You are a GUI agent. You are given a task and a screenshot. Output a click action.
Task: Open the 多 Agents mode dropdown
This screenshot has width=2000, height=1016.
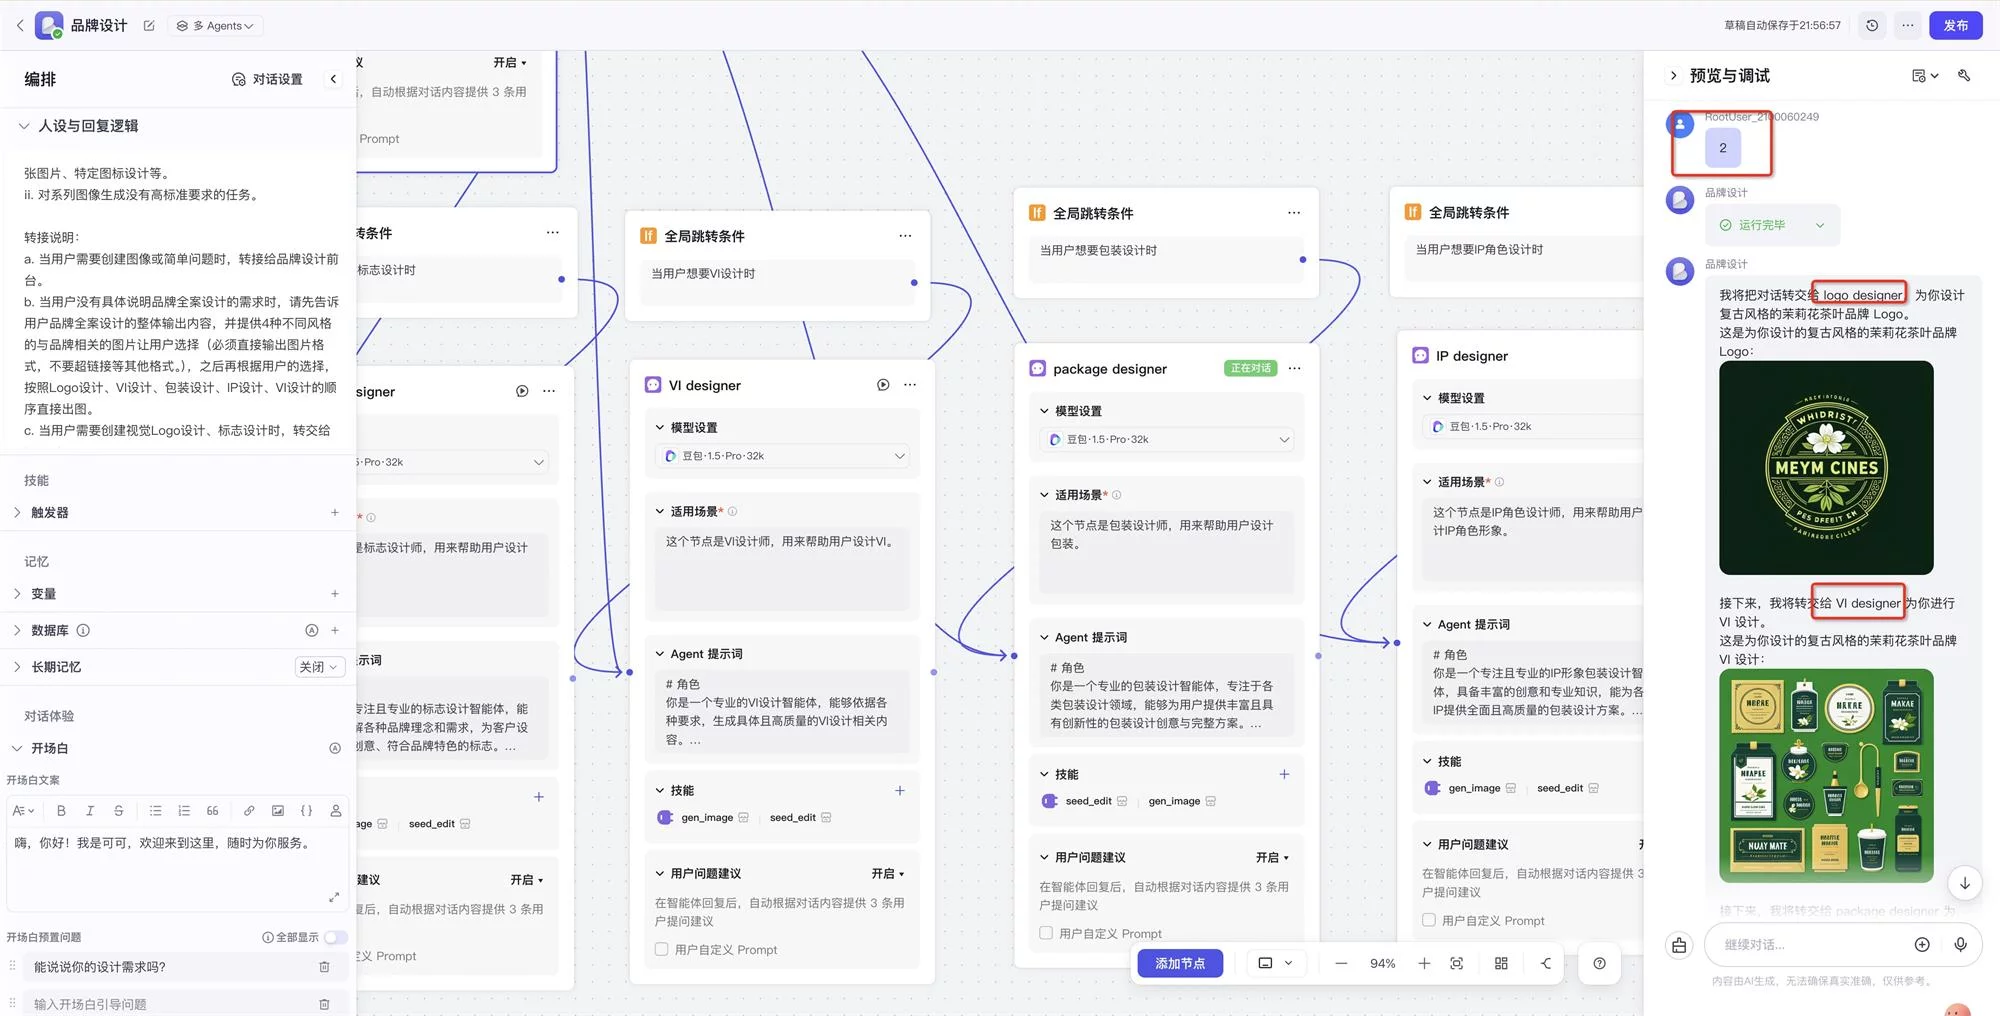[x=215, y=26]
